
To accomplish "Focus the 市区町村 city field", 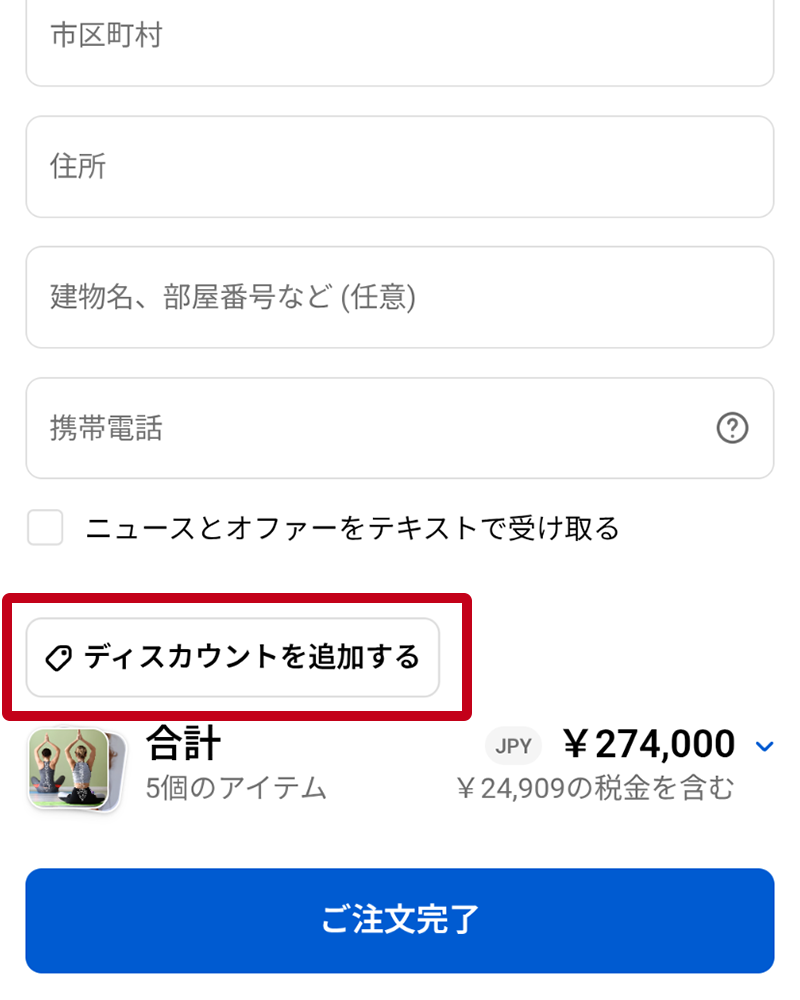I will [400, 38].
